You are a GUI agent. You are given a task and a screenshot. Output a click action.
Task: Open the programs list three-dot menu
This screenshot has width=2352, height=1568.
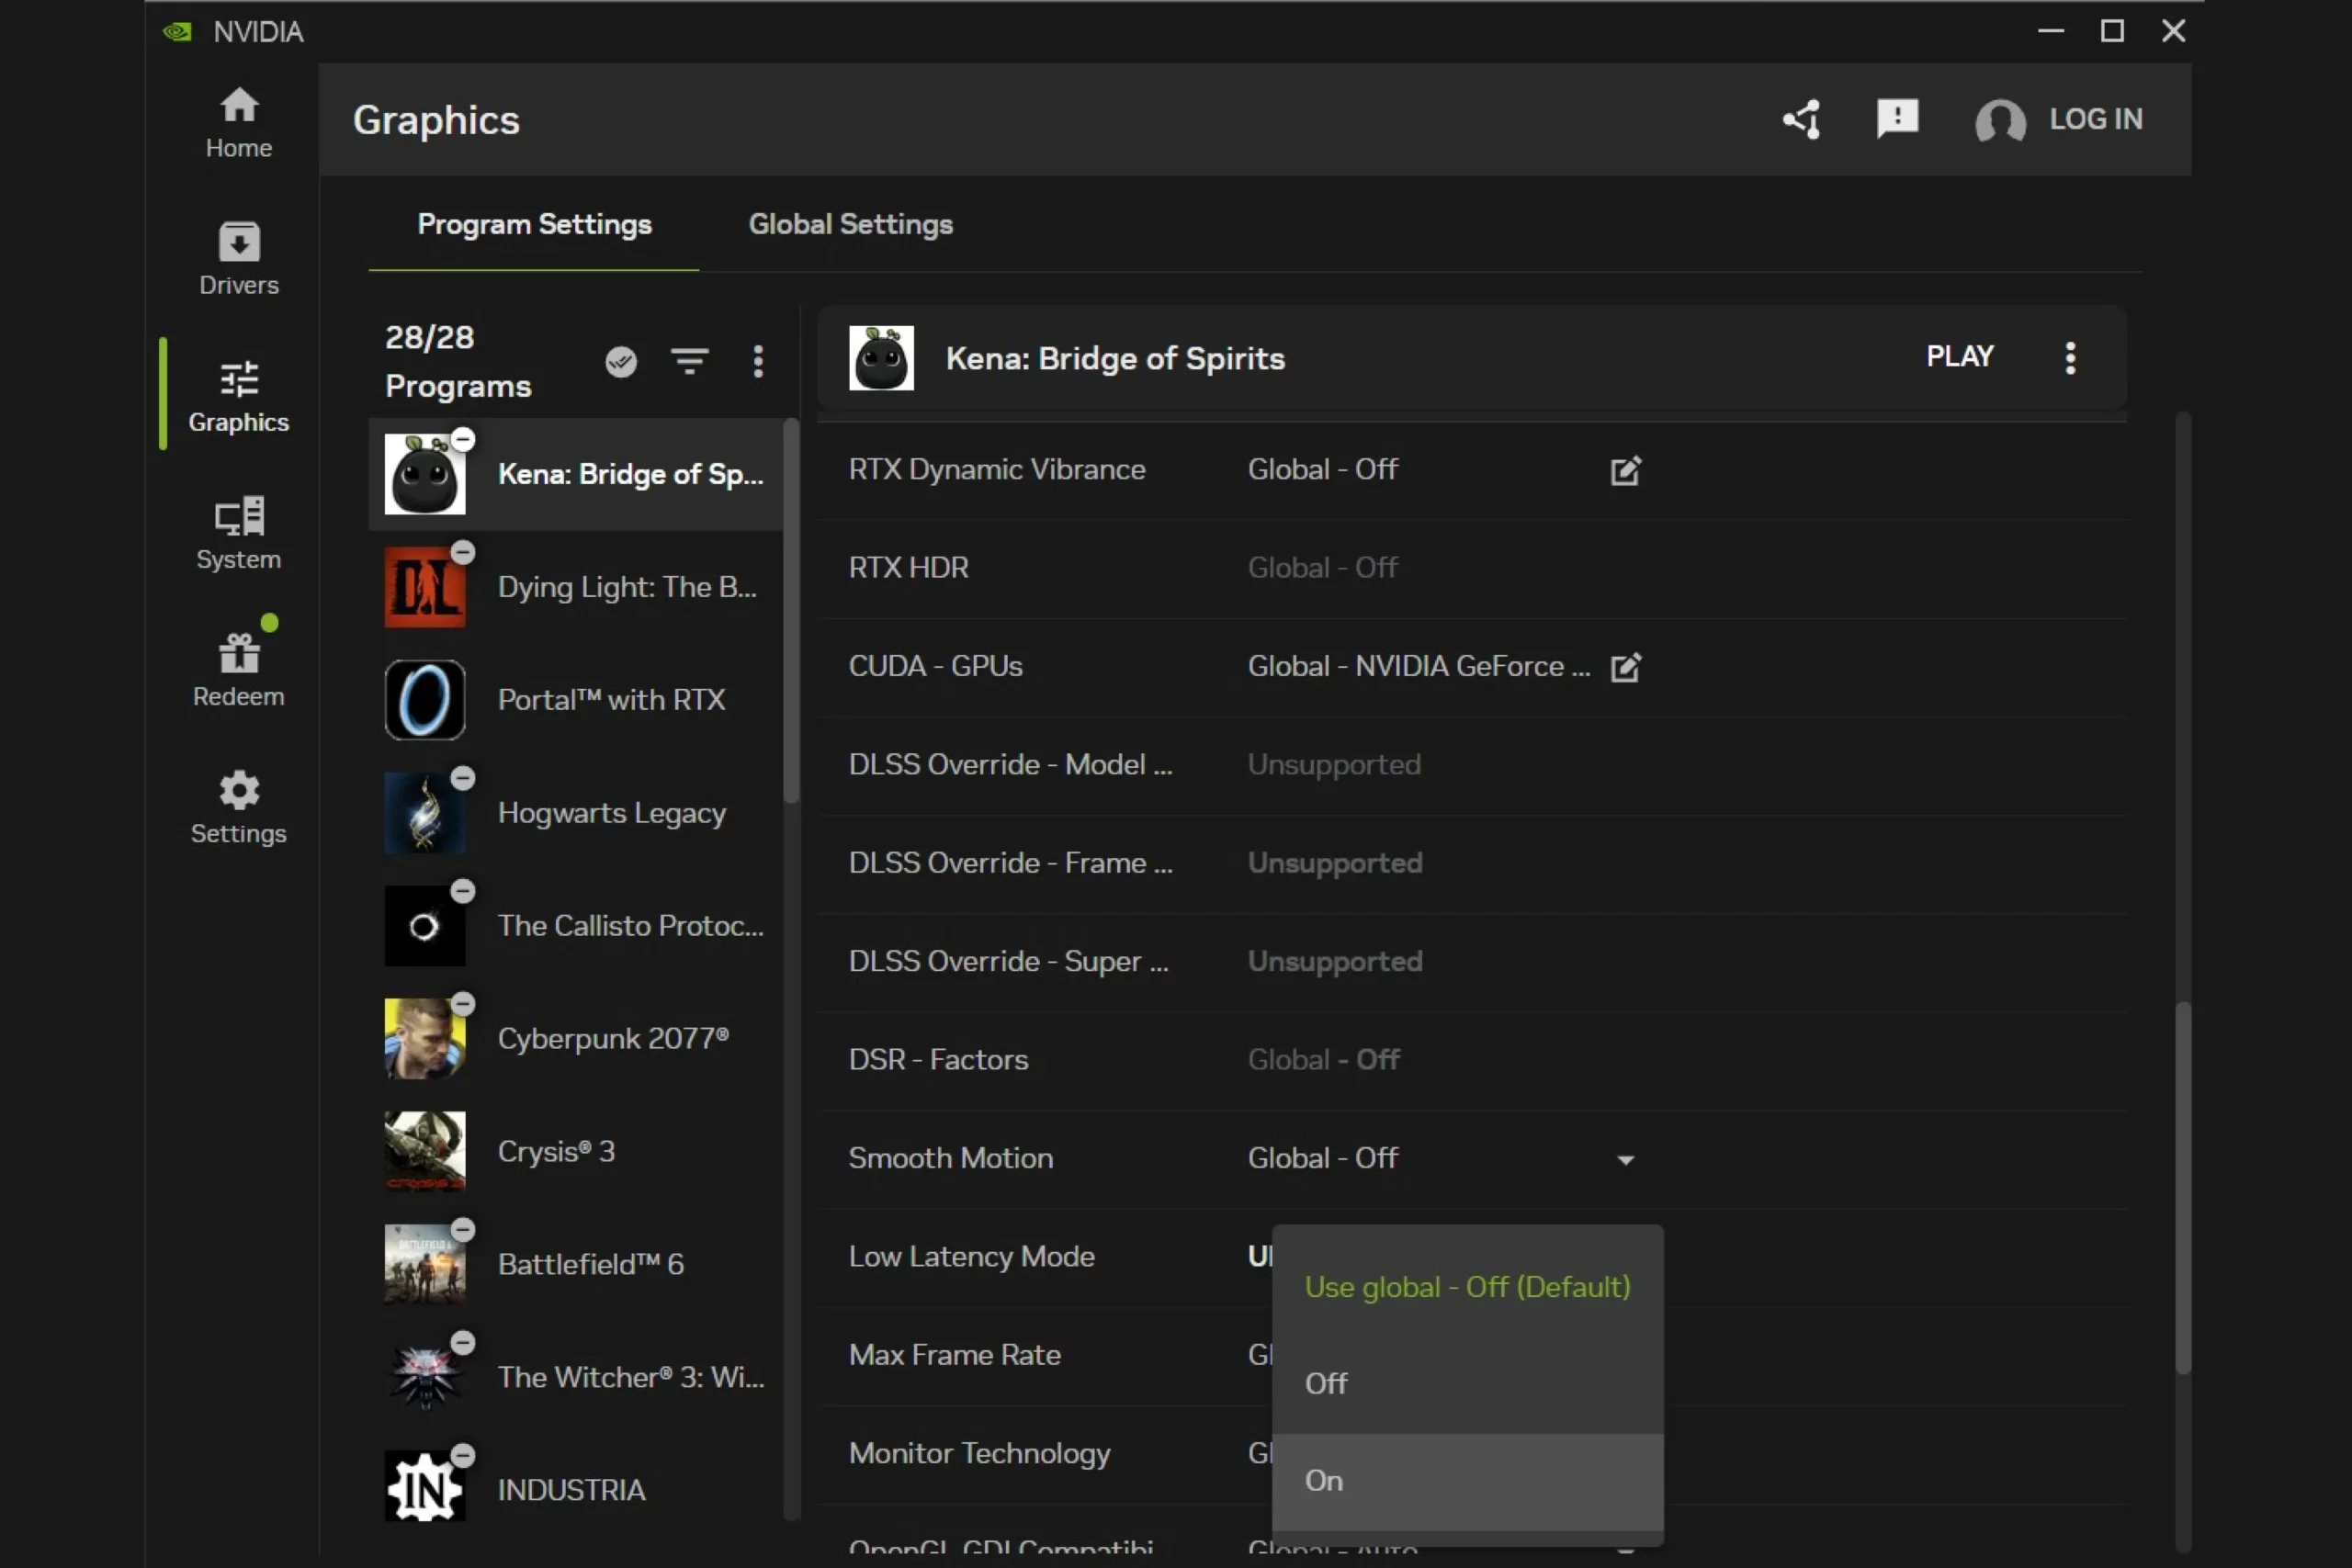pyautogui.click(x=758, y=361)
